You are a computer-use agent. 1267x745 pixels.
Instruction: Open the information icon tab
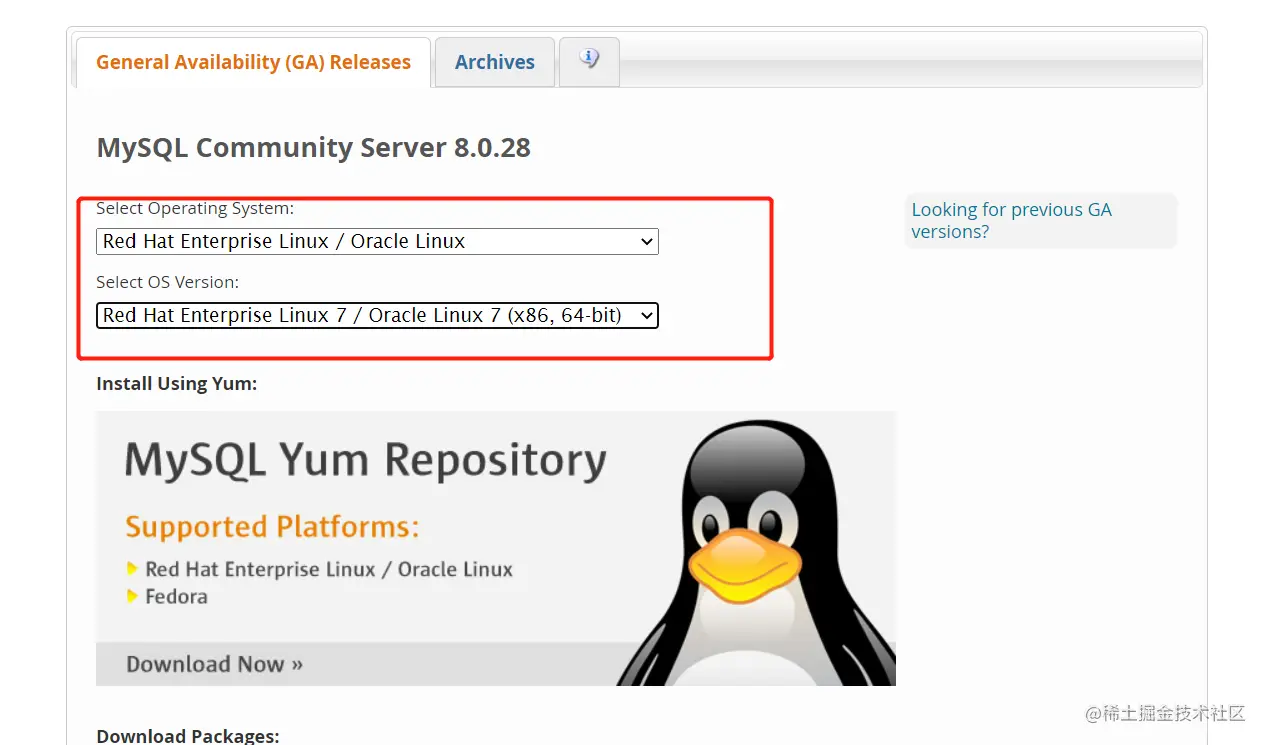pyautogui.click(x=589, y=60)
